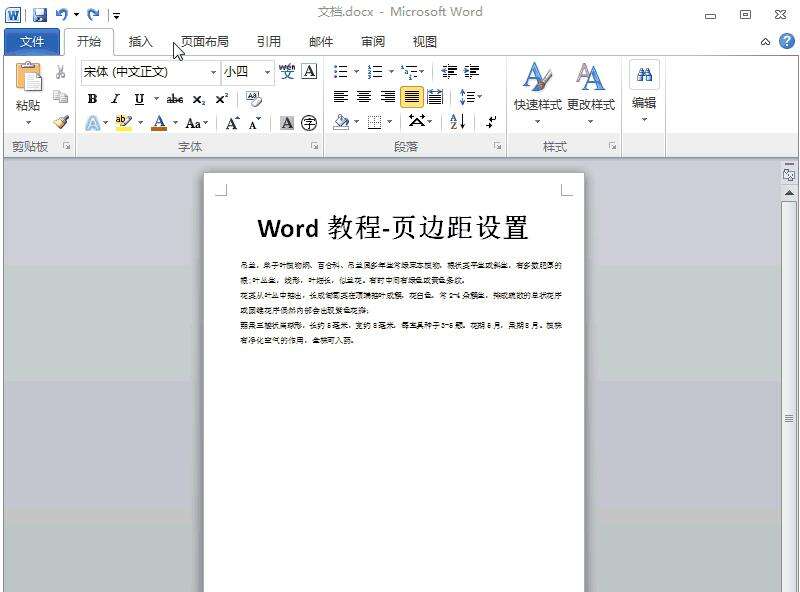Open Styles pane launcher in 样式 group
The width and height of the screenshot is (800, 592).
(x=612, y=146)
